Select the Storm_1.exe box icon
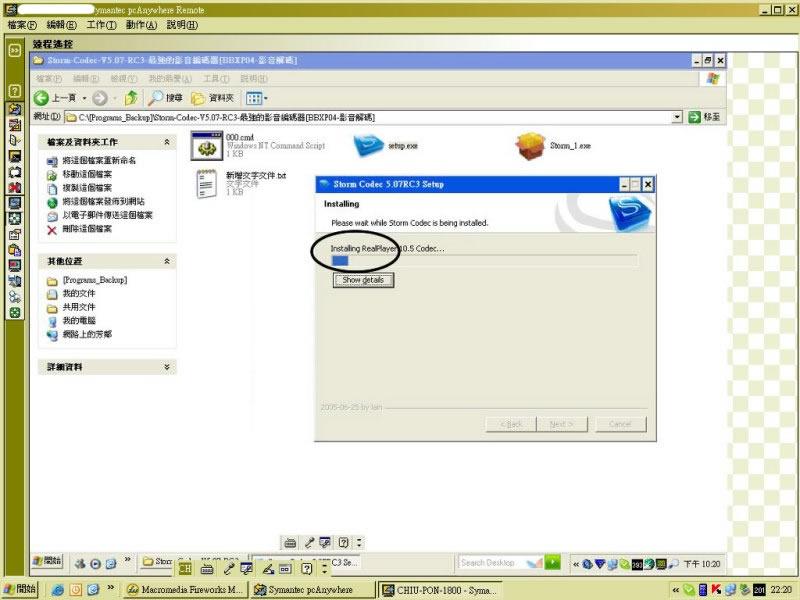Viewport: 800px width, 600px height. point(530,146)
